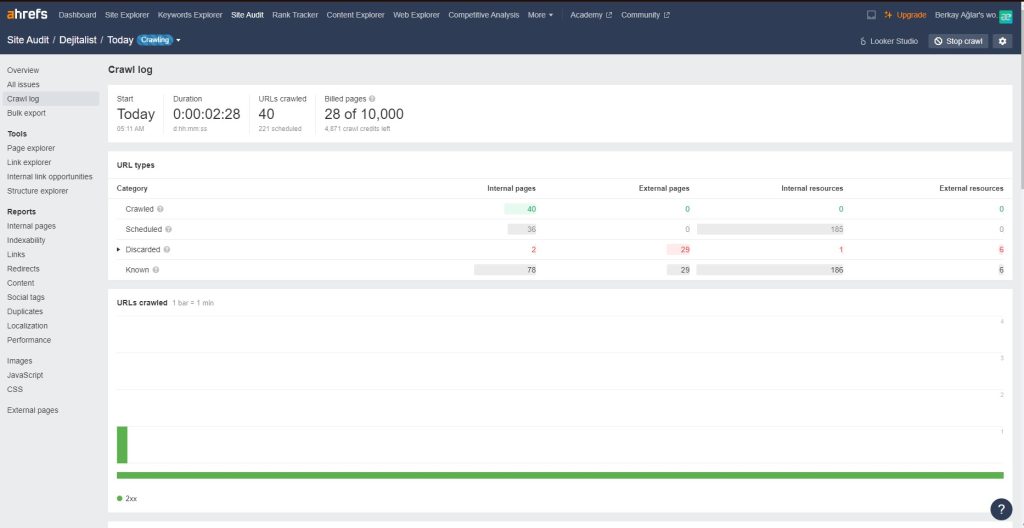
Task: Open Community external link
Action: coord(645,15)
